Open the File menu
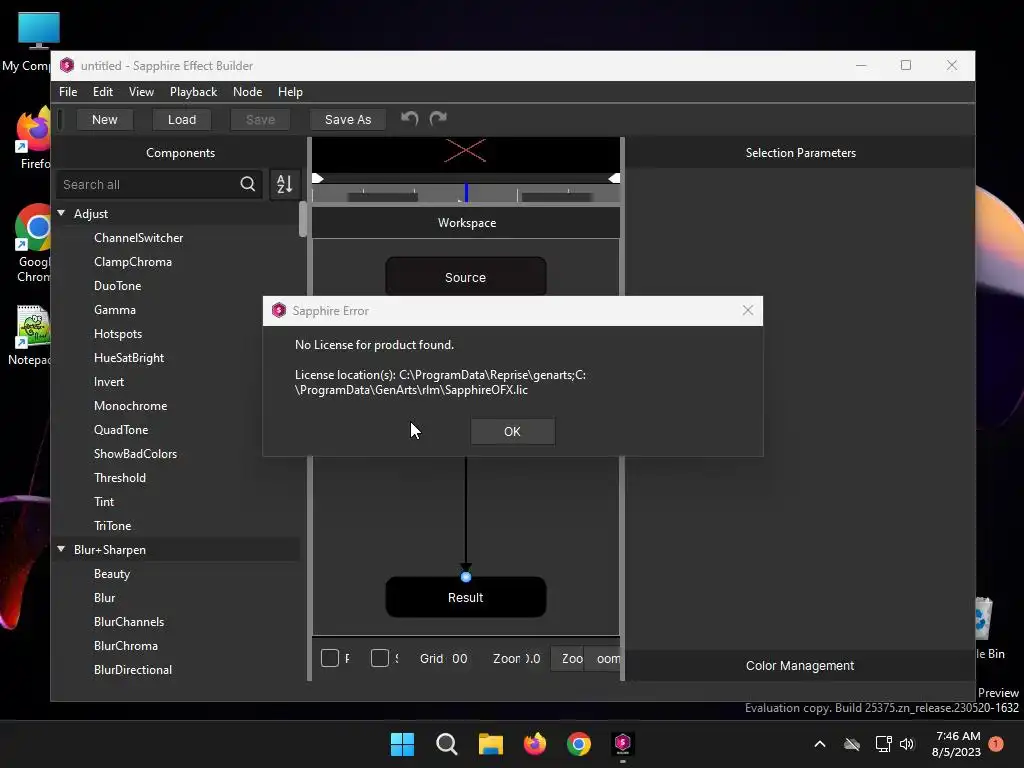The width and height of the screenshot is (1024, 768). click(68, 92)
